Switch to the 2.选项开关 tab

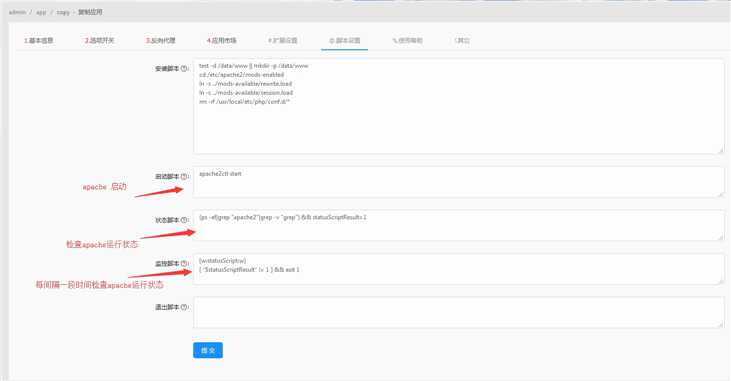[99, 41]
